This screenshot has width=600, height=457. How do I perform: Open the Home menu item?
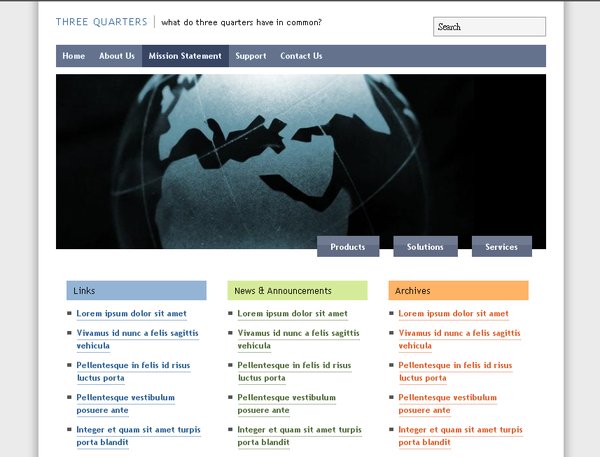(73, 56)
